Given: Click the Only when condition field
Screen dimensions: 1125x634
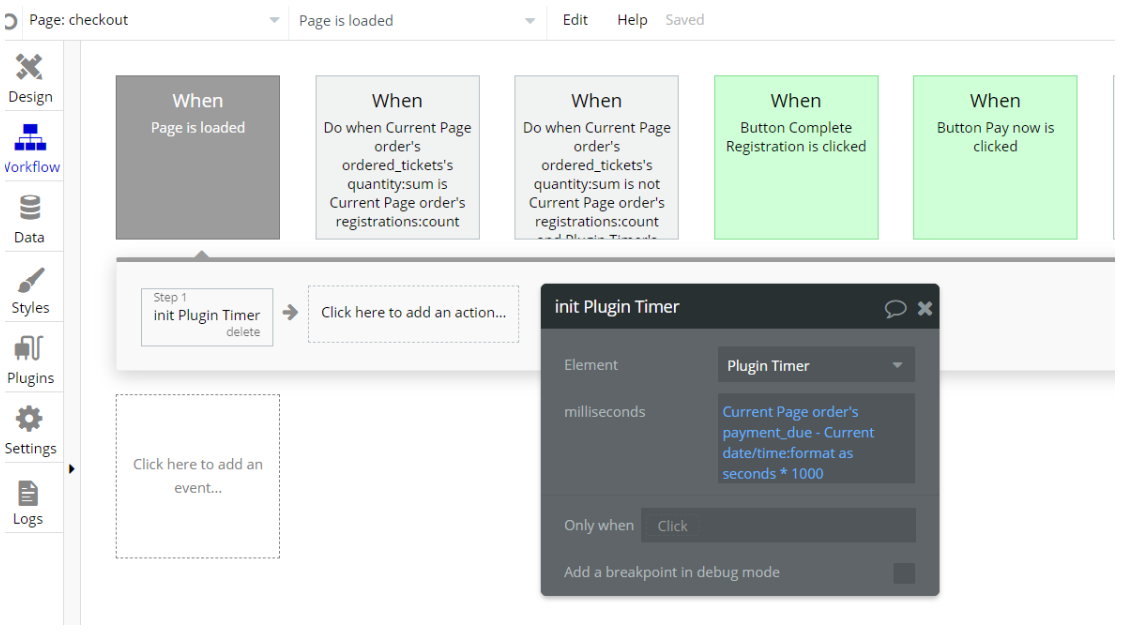Looking at the screenshot, I should (x=778, y=525).
